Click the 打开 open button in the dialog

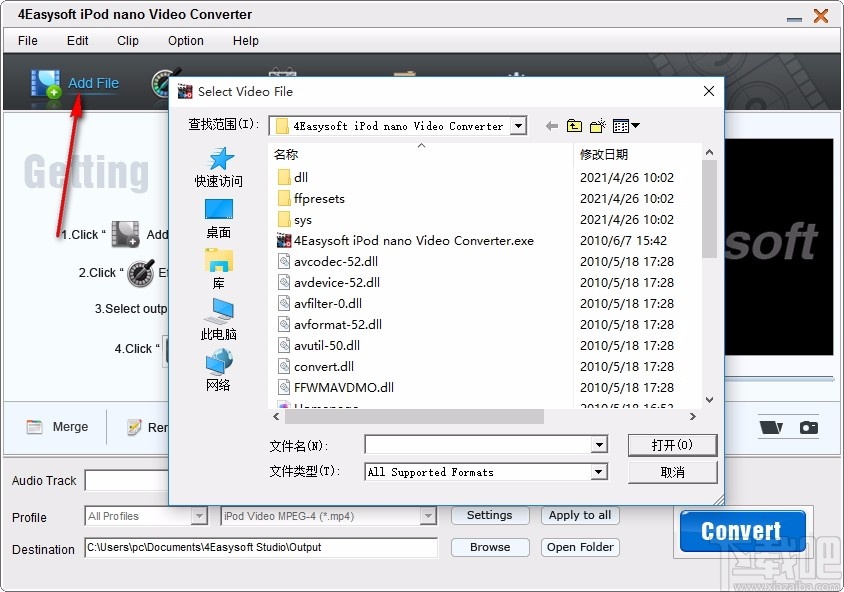click(x=672, y=445)
